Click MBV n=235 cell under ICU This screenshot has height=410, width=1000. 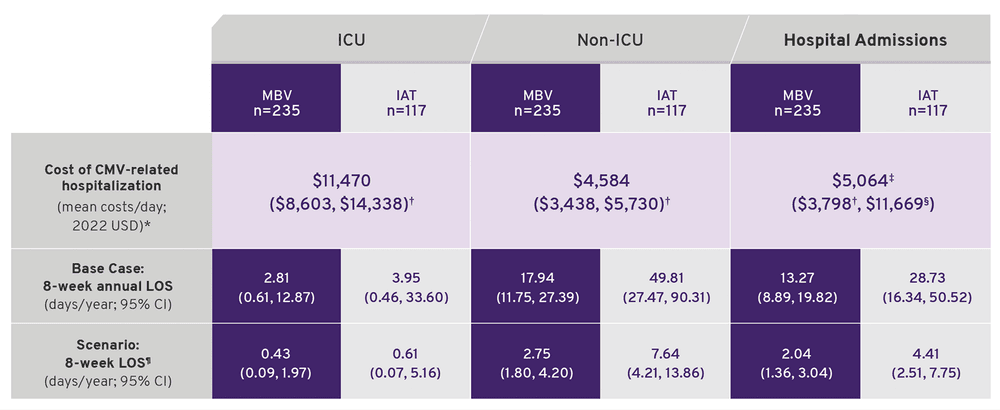pyautogui.click(x=276, y=102)
